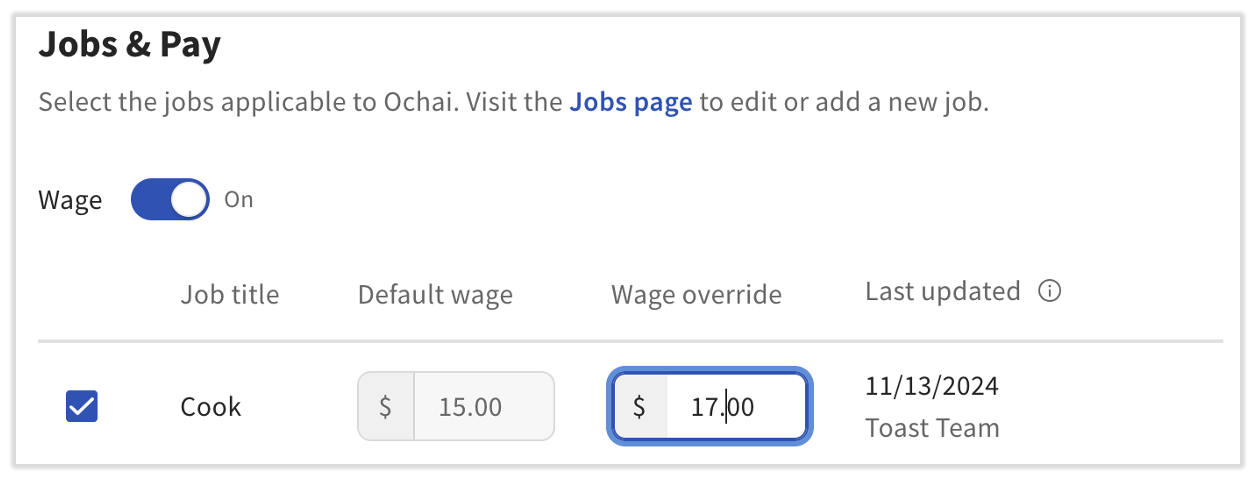Click the 'to edit or add a new job' text
1256x480 pixels.
pos(843,103)
